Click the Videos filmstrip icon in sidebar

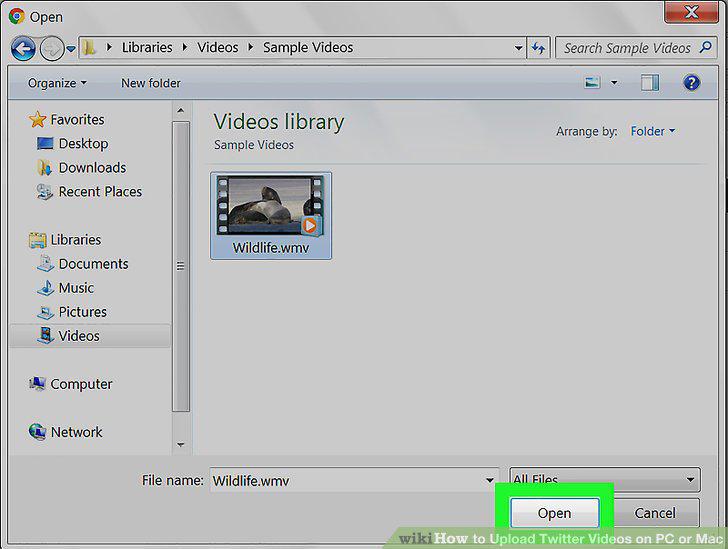tap(46, 335)
